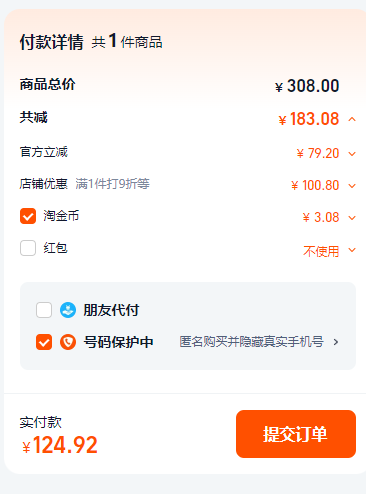Click the 不使用 red packet option text
This screenshot has width=366, height=494.
pos(321,251)
